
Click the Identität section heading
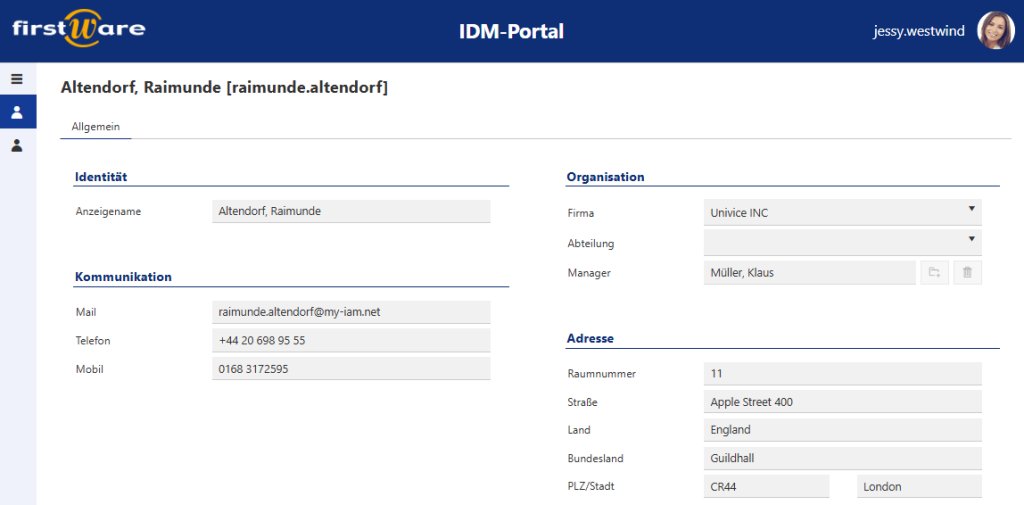click(x=101, y=176)
